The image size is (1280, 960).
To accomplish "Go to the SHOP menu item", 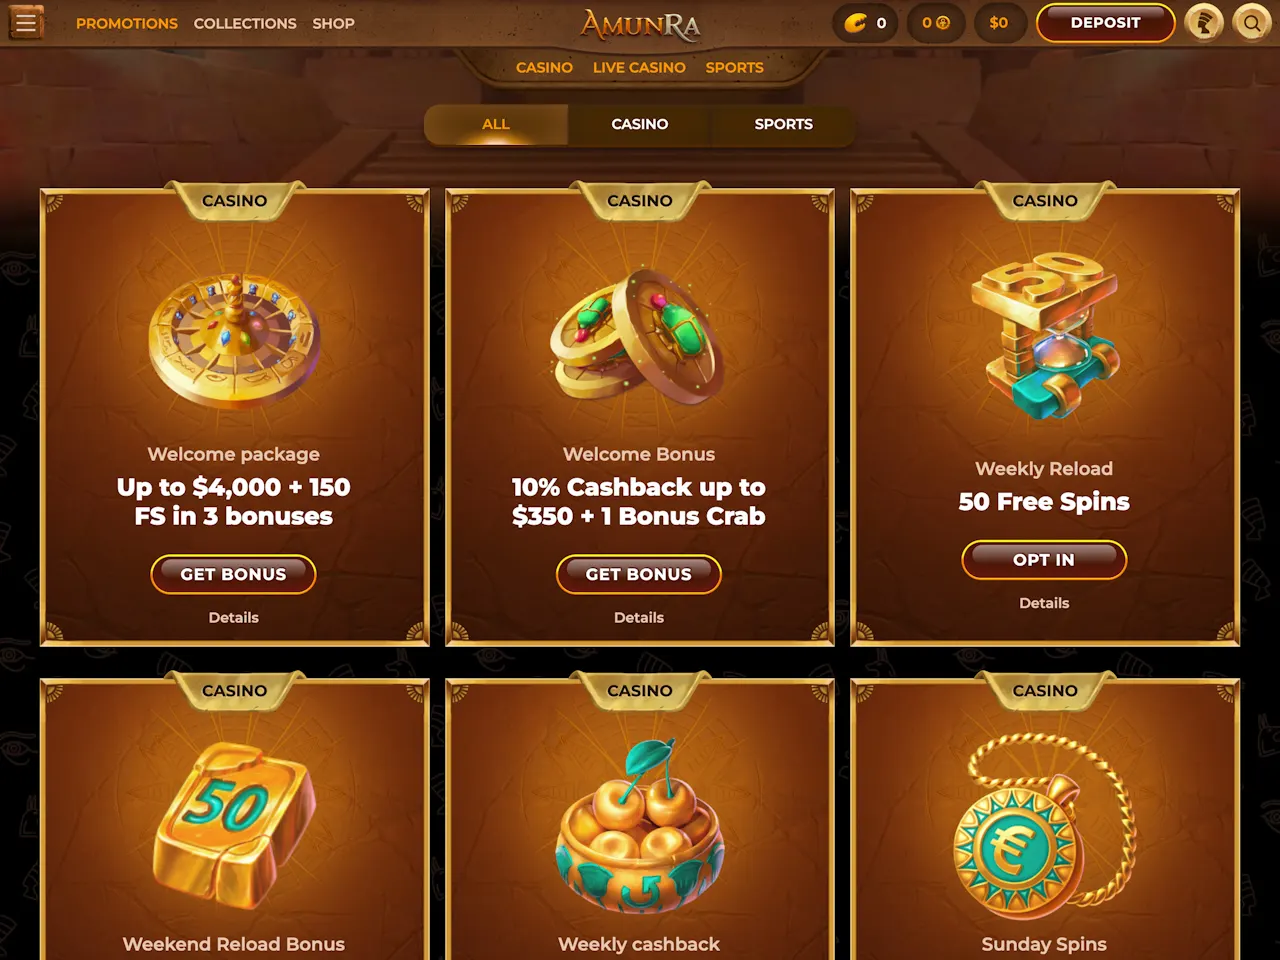I will coord(333,23).
